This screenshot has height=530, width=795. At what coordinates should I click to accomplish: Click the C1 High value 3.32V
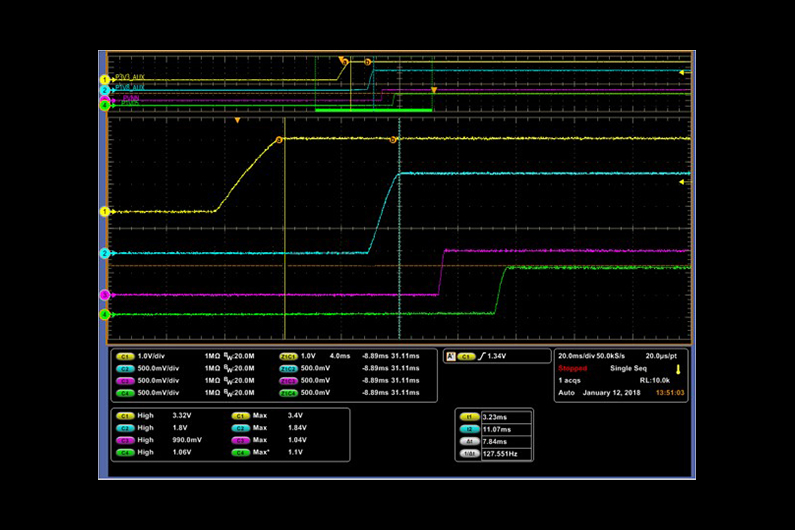click(182, 416)
